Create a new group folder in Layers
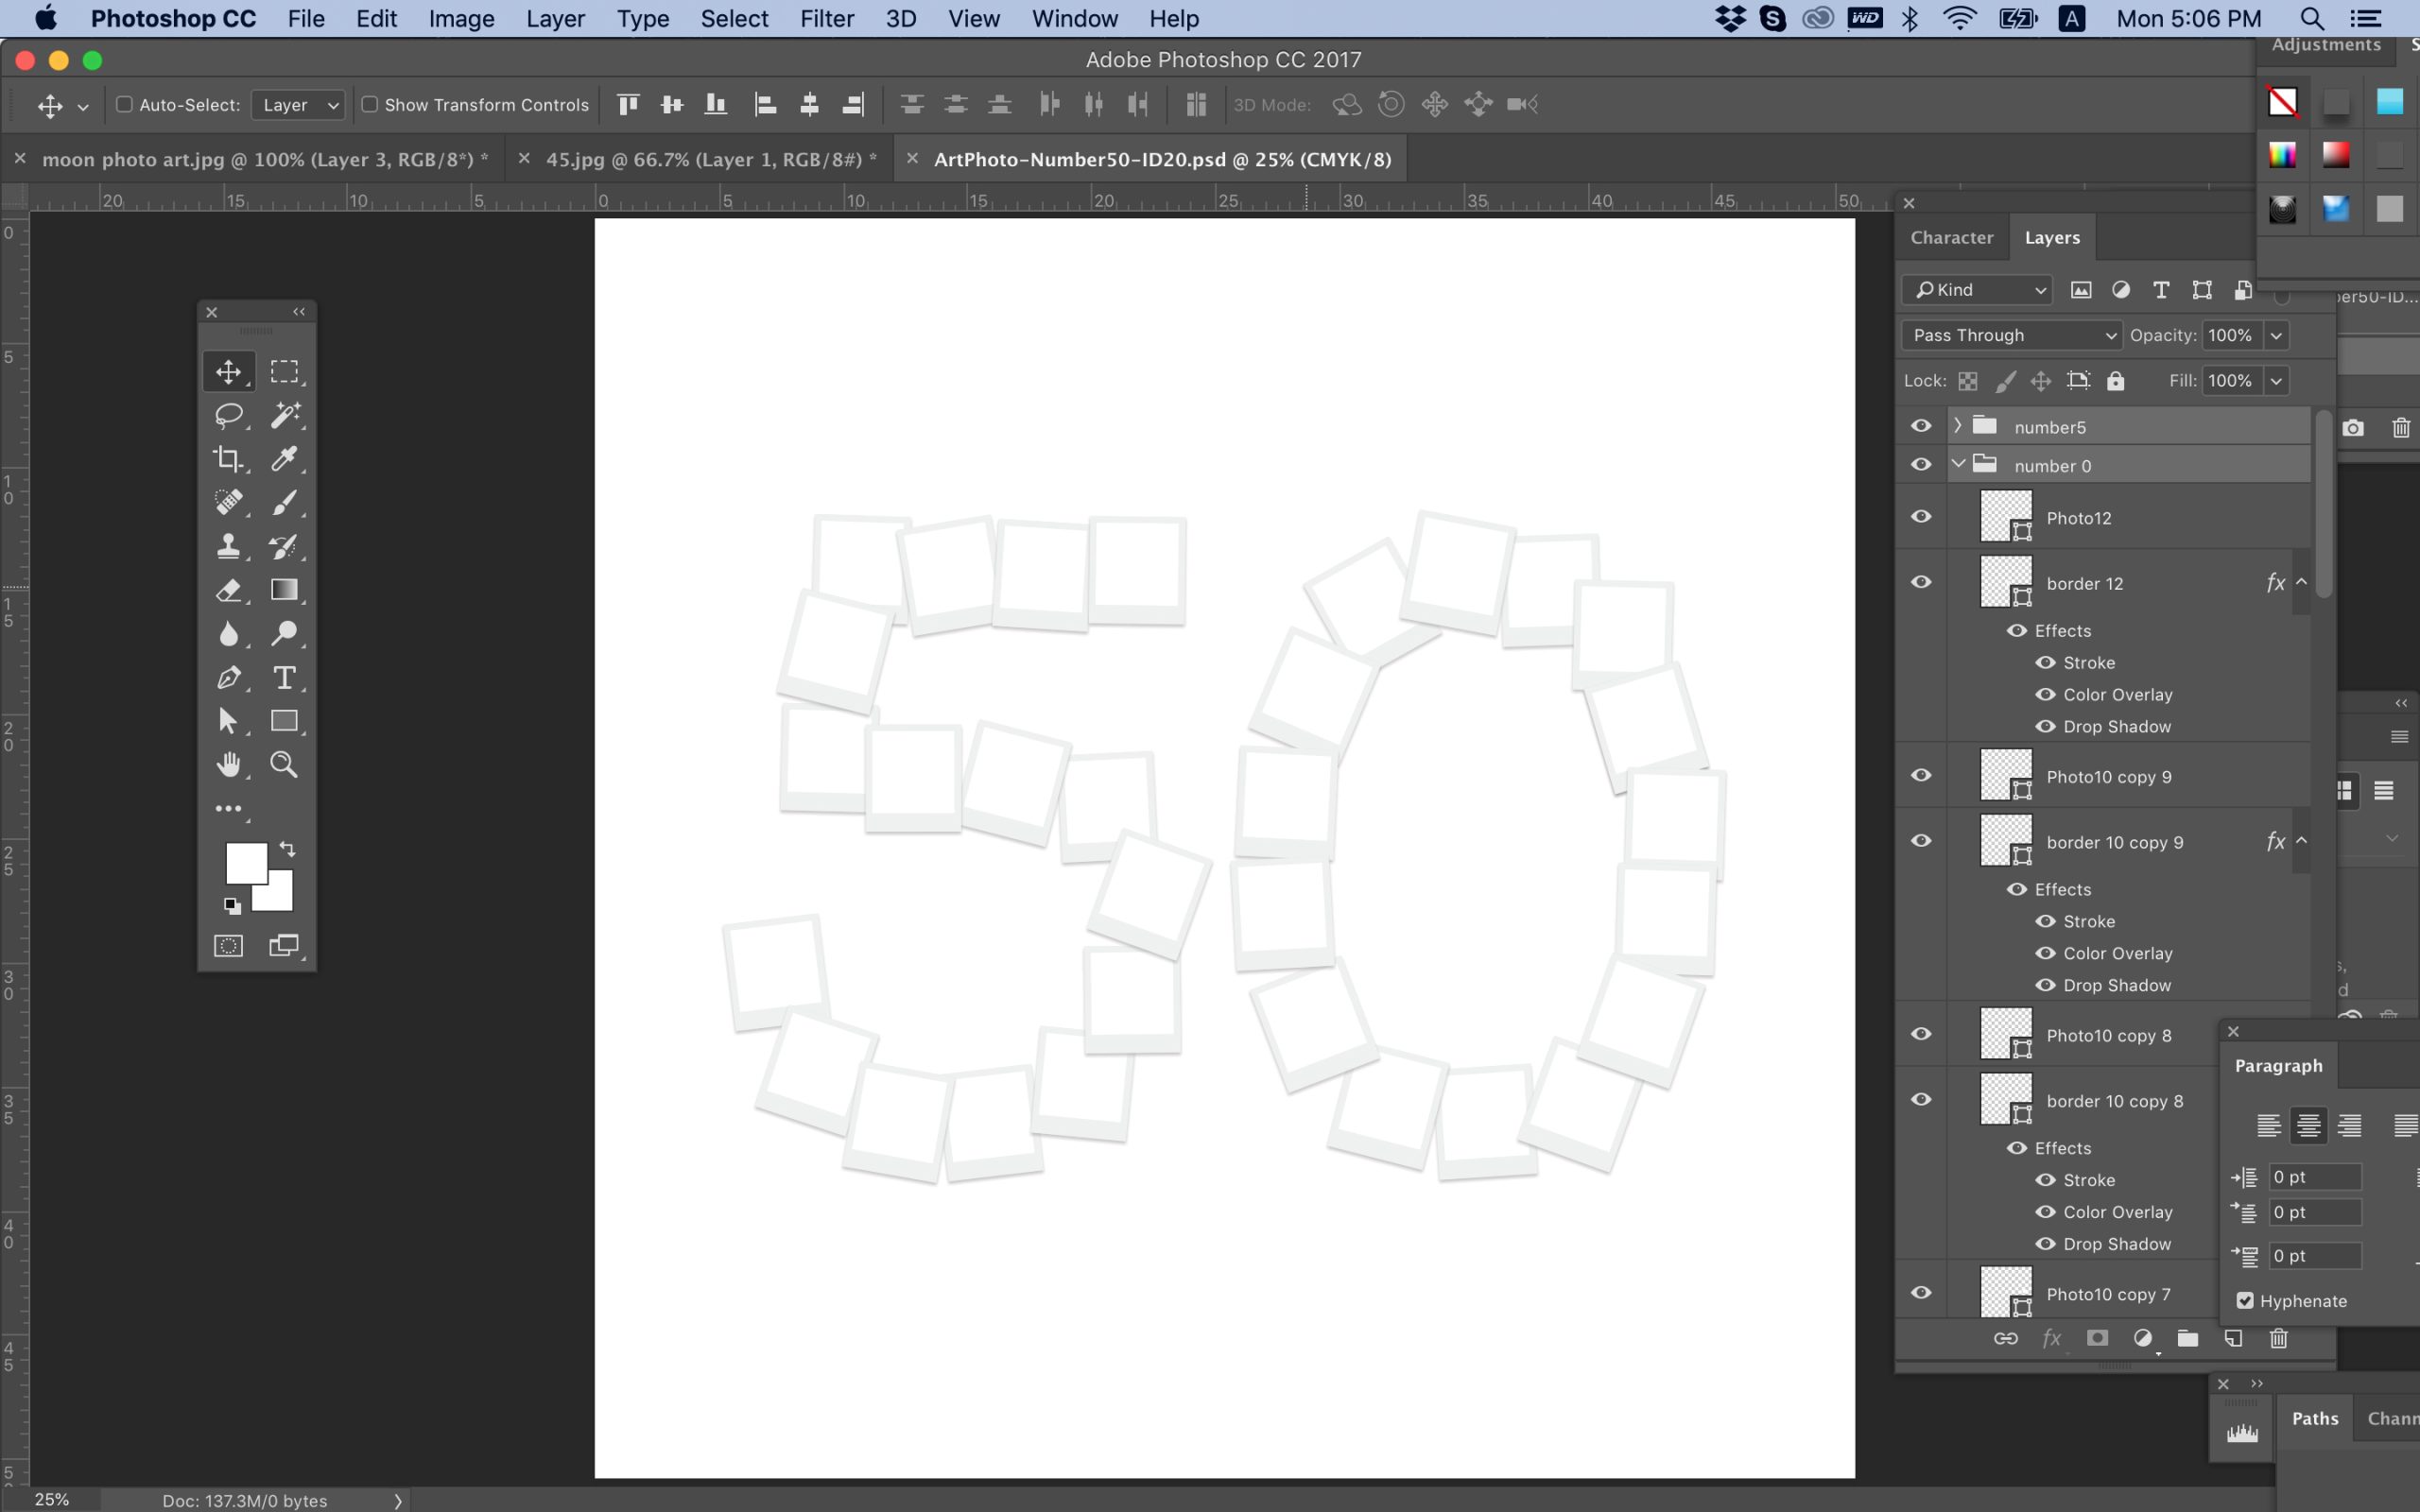Screen dimensions: 2420x1512 click(2188, 1338)
